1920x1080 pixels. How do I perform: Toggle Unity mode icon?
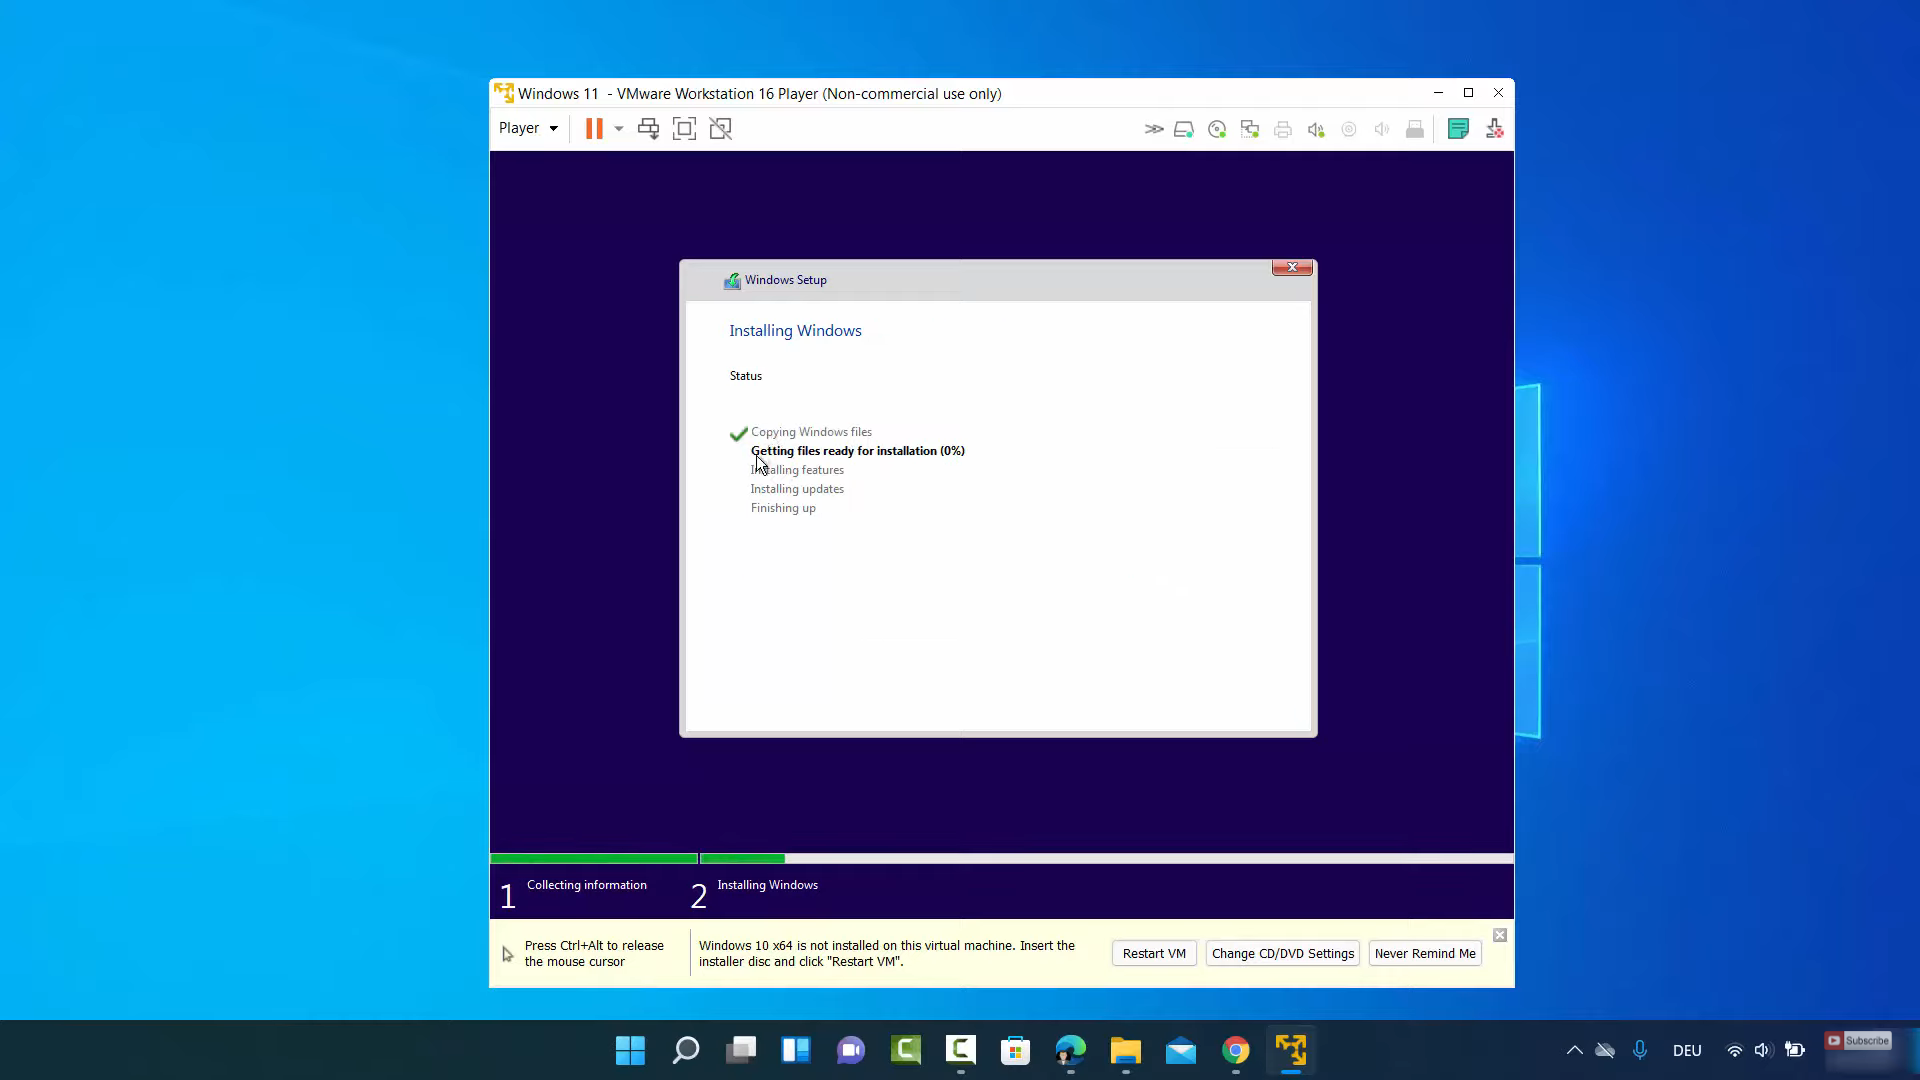point(720,129)
